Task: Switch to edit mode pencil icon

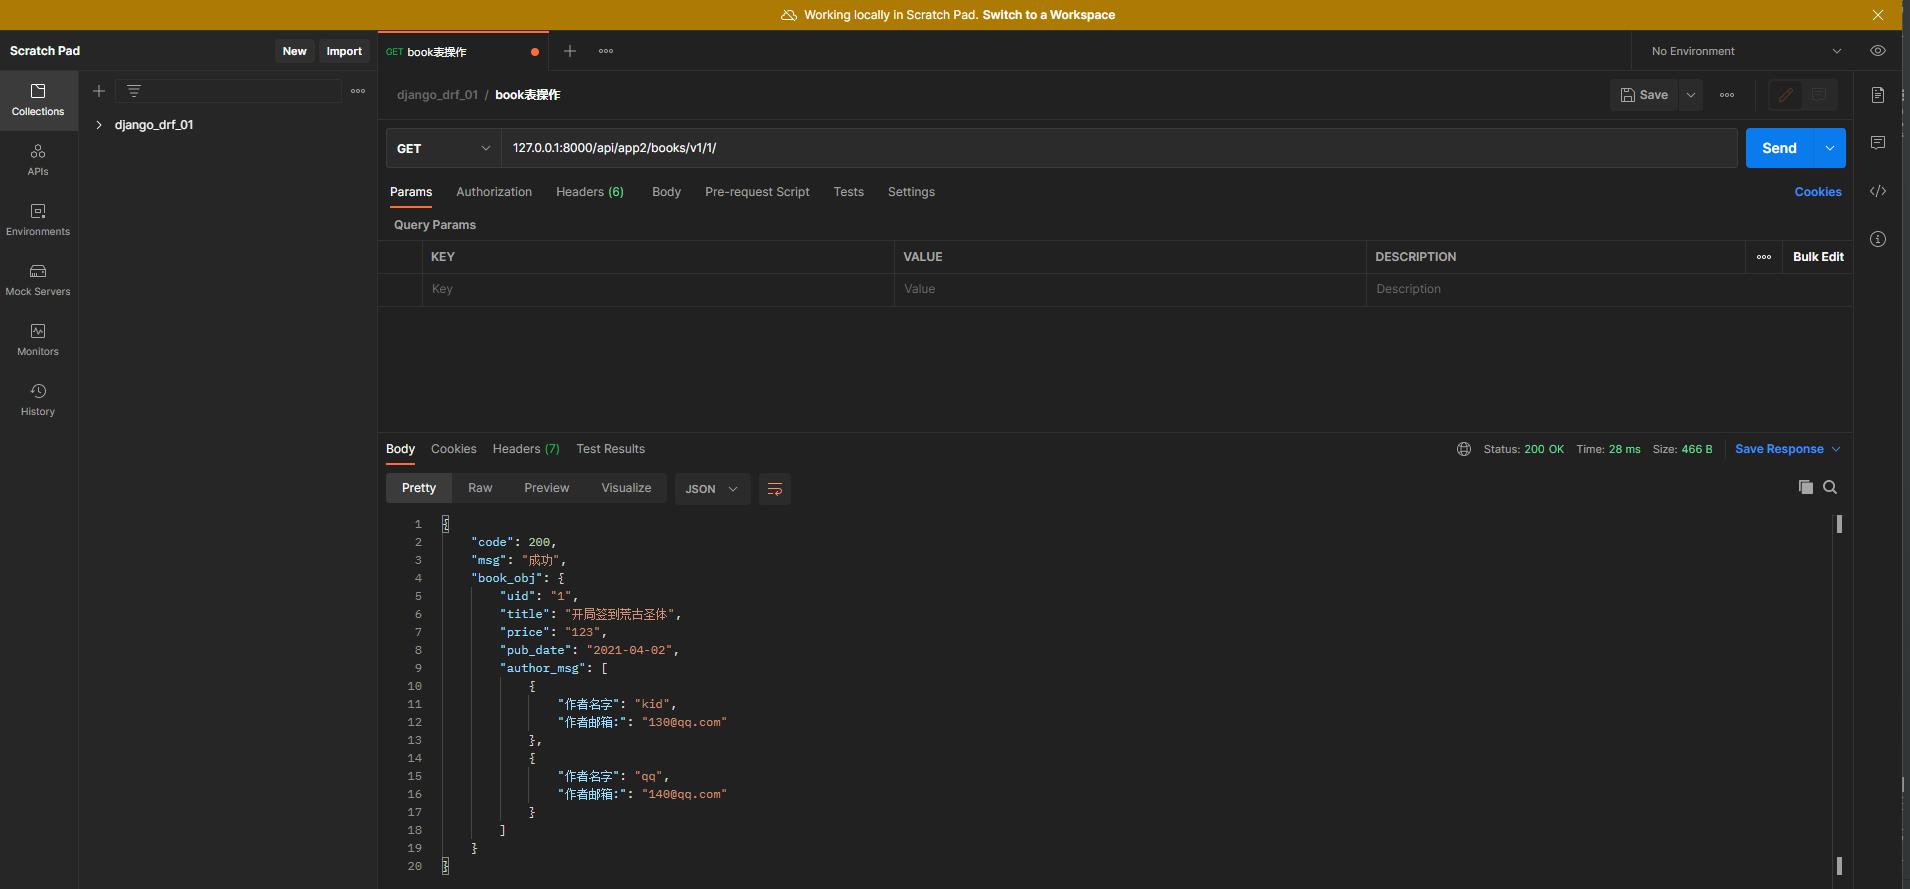Action: 1786,95
